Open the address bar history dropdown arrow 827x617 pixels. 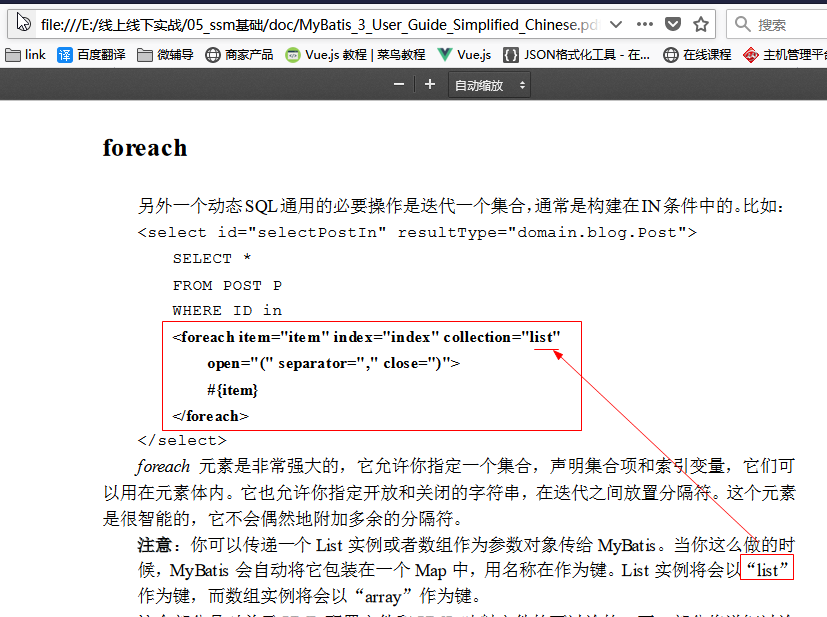(616, 24)
